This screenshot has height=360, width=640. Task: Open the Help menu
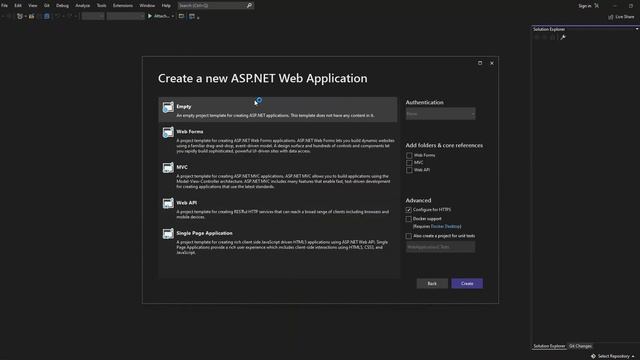[166, 6]
